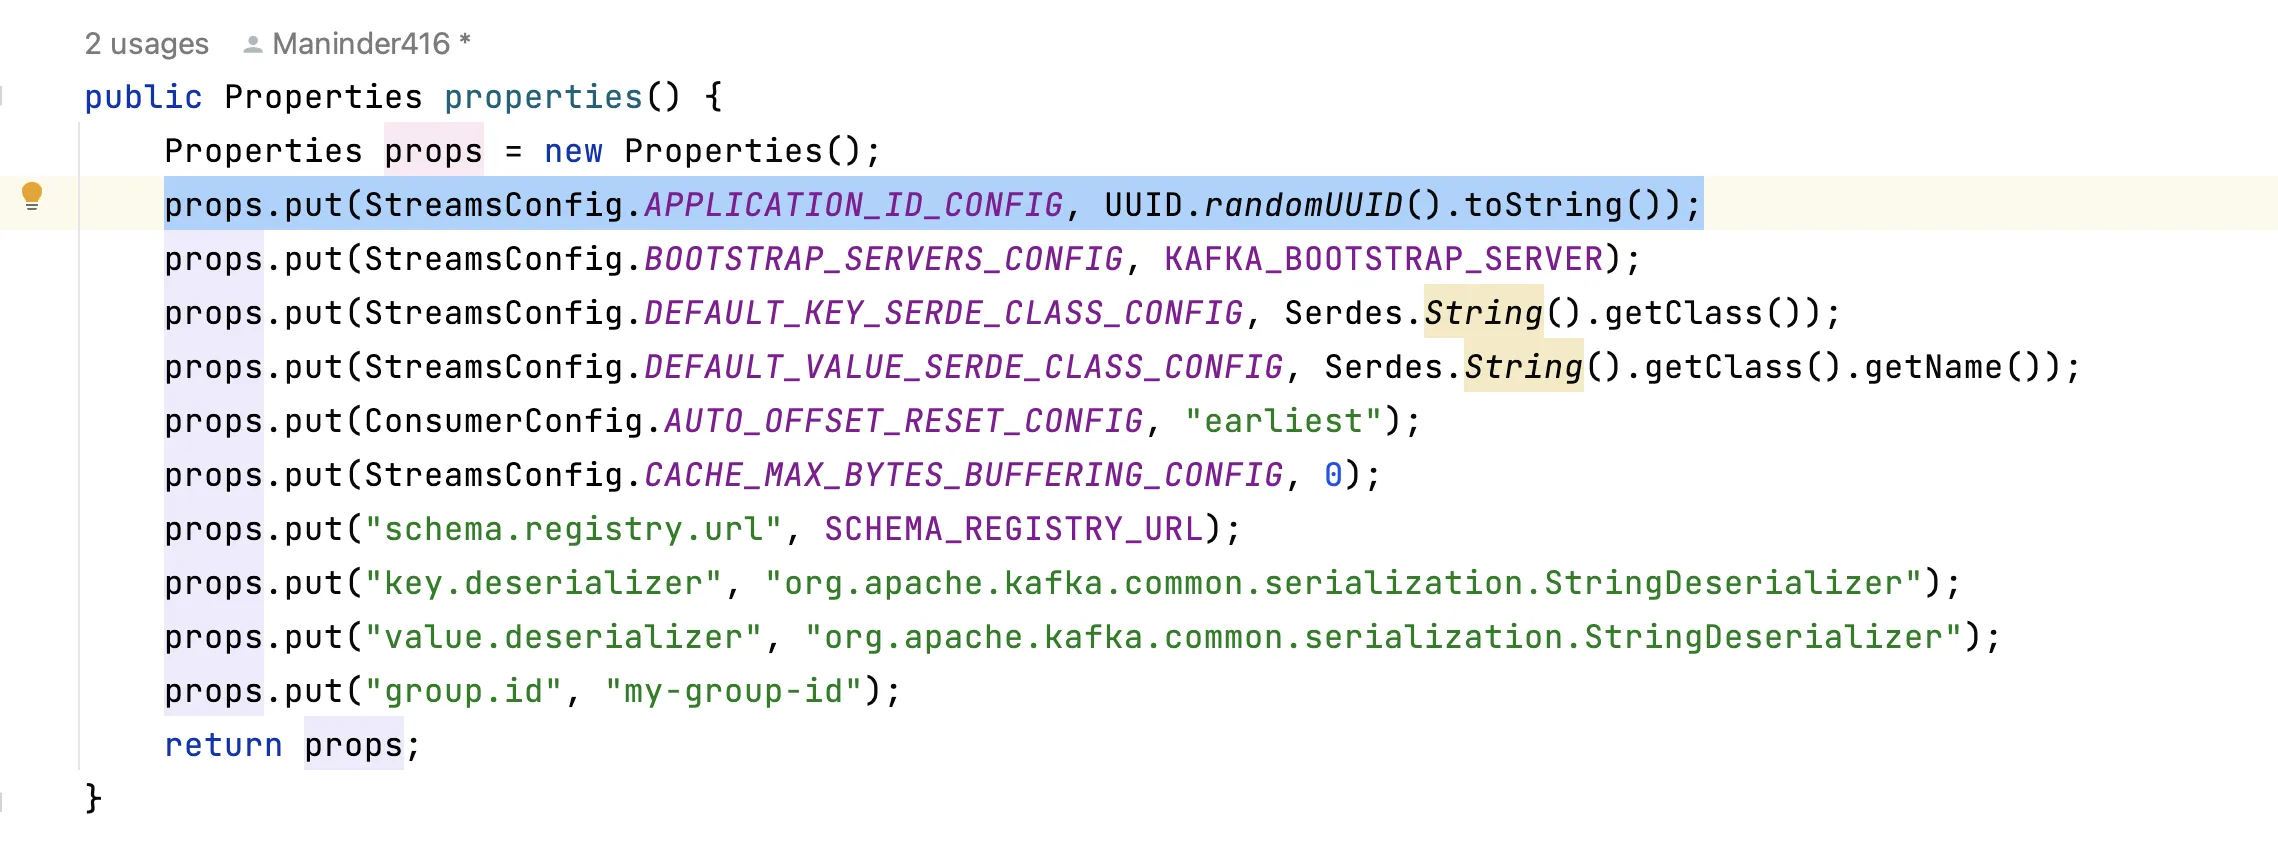Screen dimensions: 2278x852
Task: Click the "my-group-id" string literal
Action: pyautogui.click(x=734, y=691)
